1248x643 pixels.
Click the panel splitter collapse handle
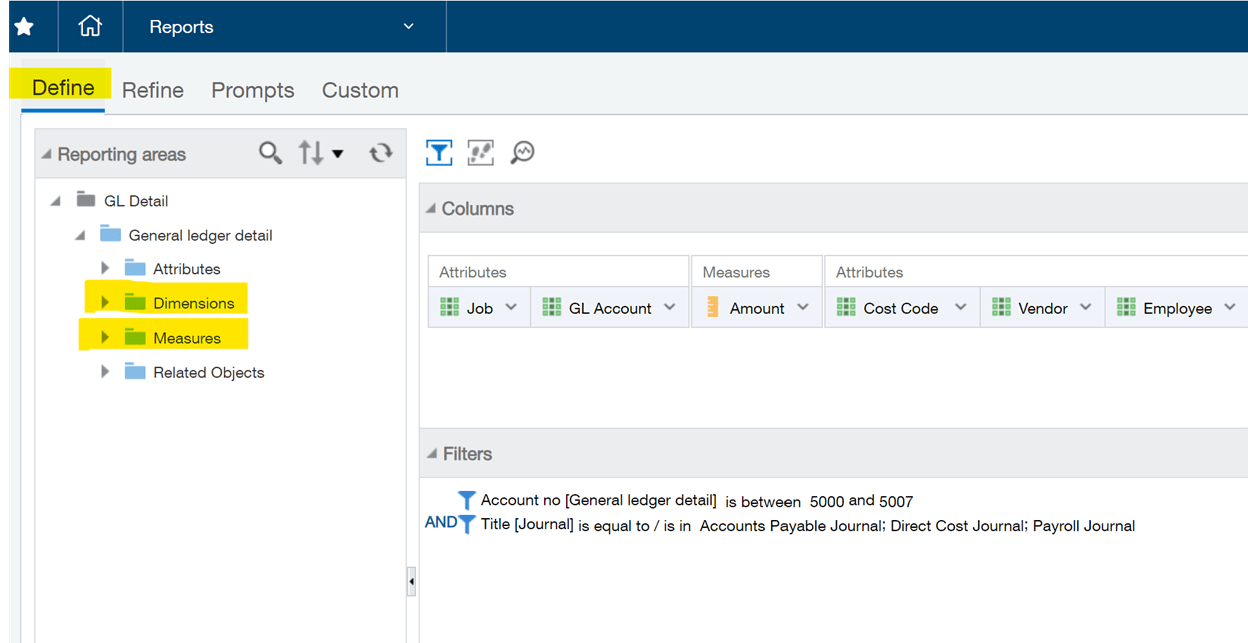tap(411, 581)
